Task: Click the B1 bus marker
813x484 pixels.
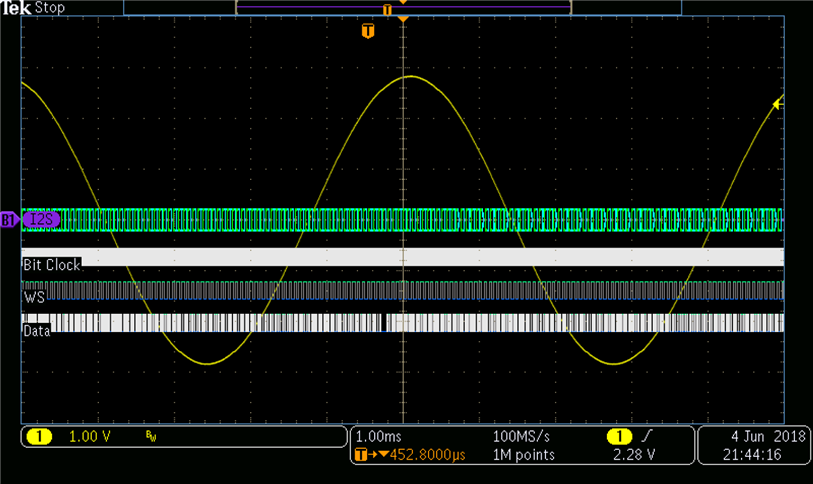Action: coord(8,219)
